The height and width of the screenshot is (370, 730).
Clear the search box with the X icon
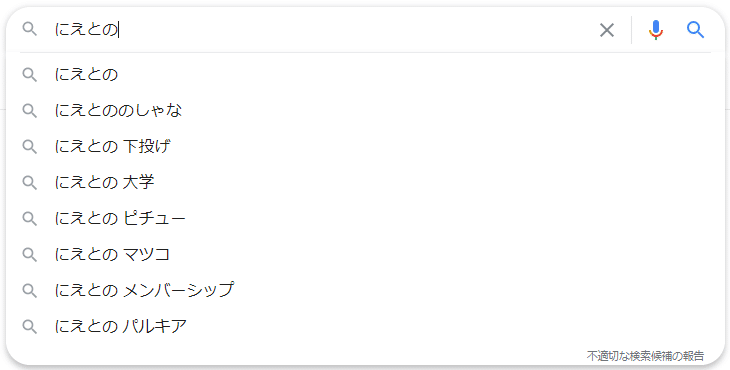click(x=607, y=30)
